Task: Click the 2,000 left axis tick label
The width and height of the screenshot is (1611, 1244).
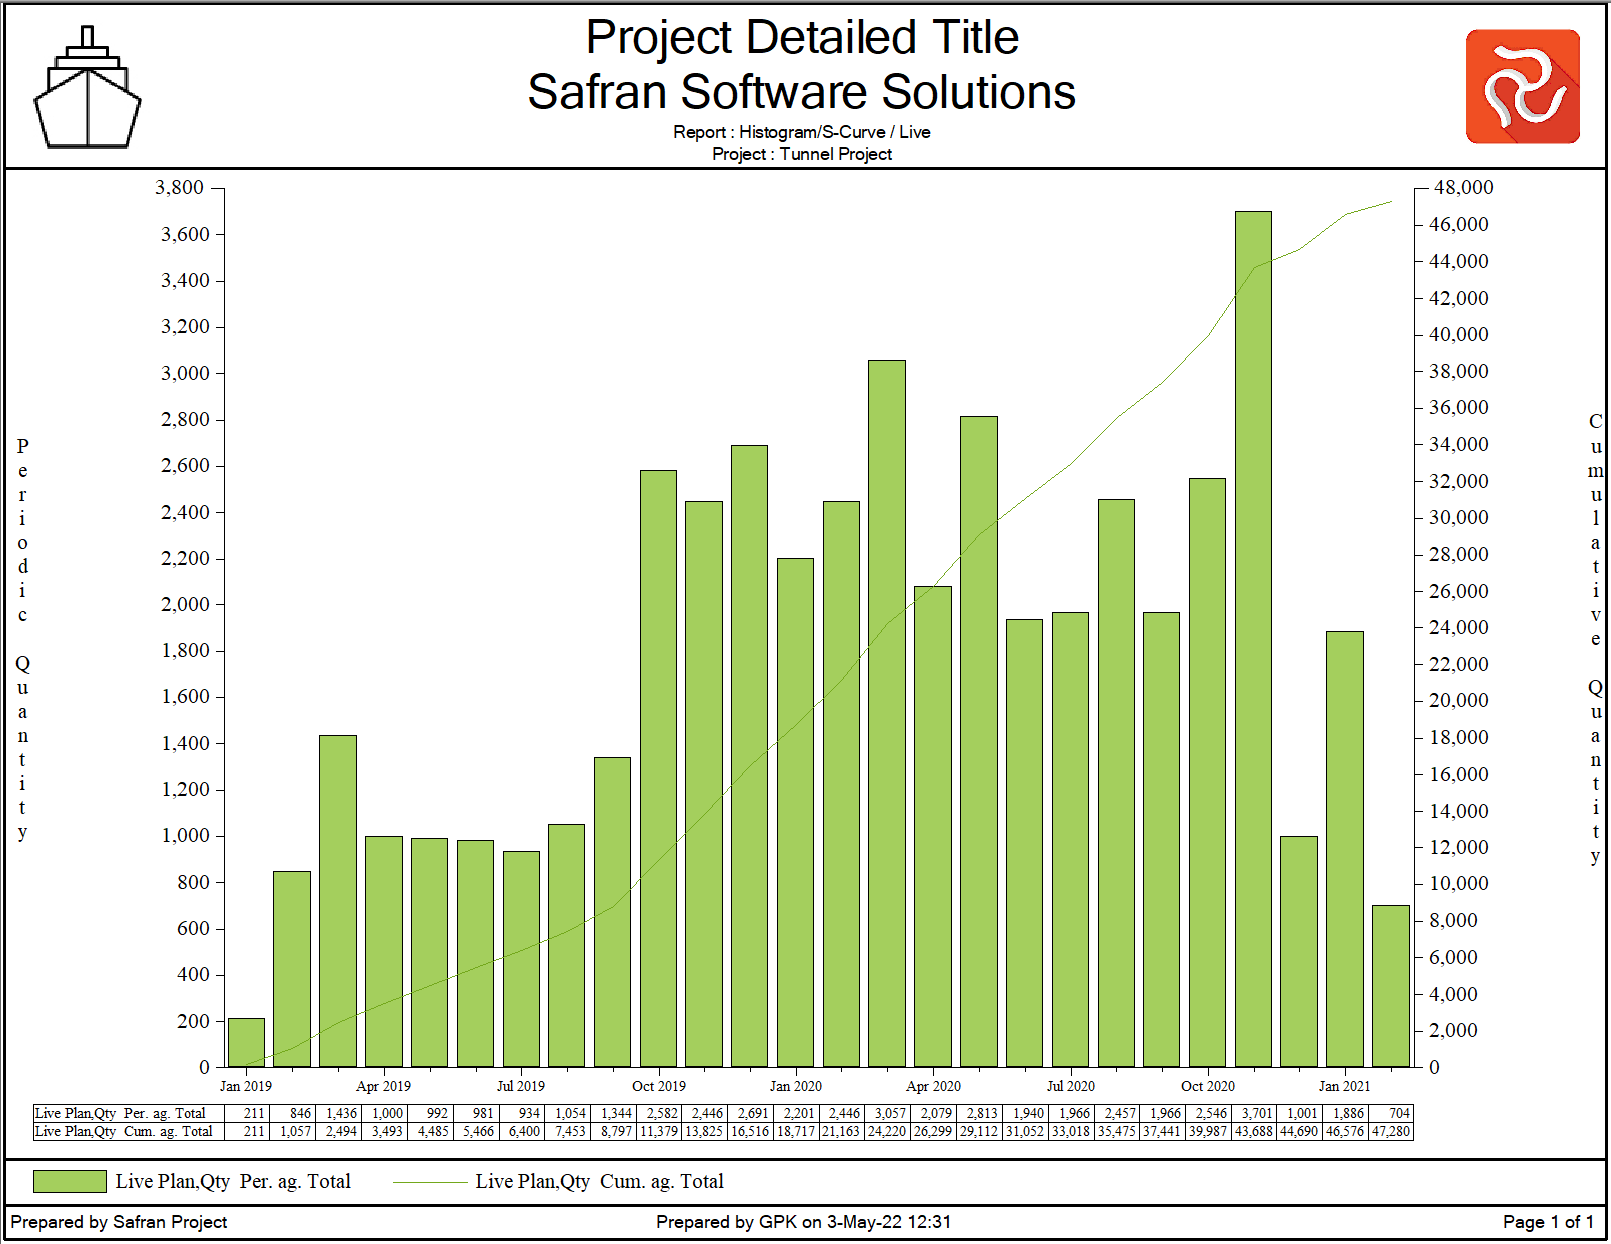Action: pyautogui.click(x=185, y=604)
